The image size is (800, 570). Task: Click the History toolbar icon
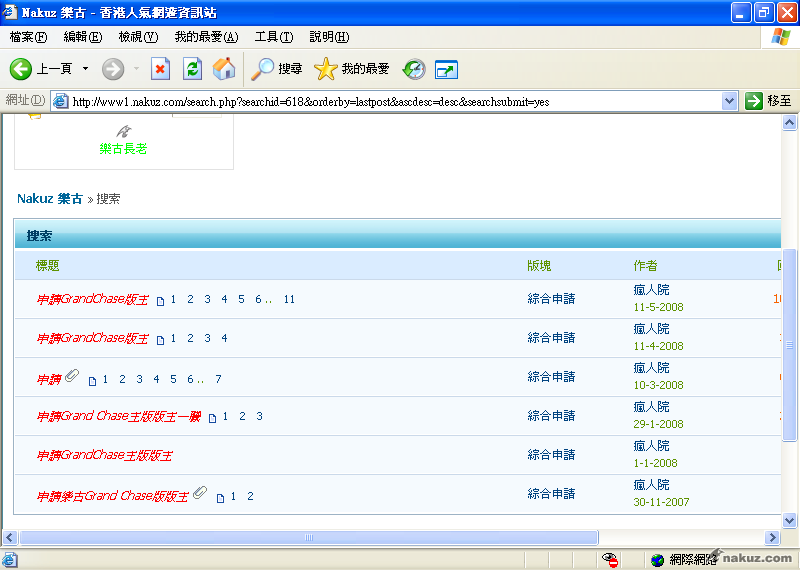point(414,69)
